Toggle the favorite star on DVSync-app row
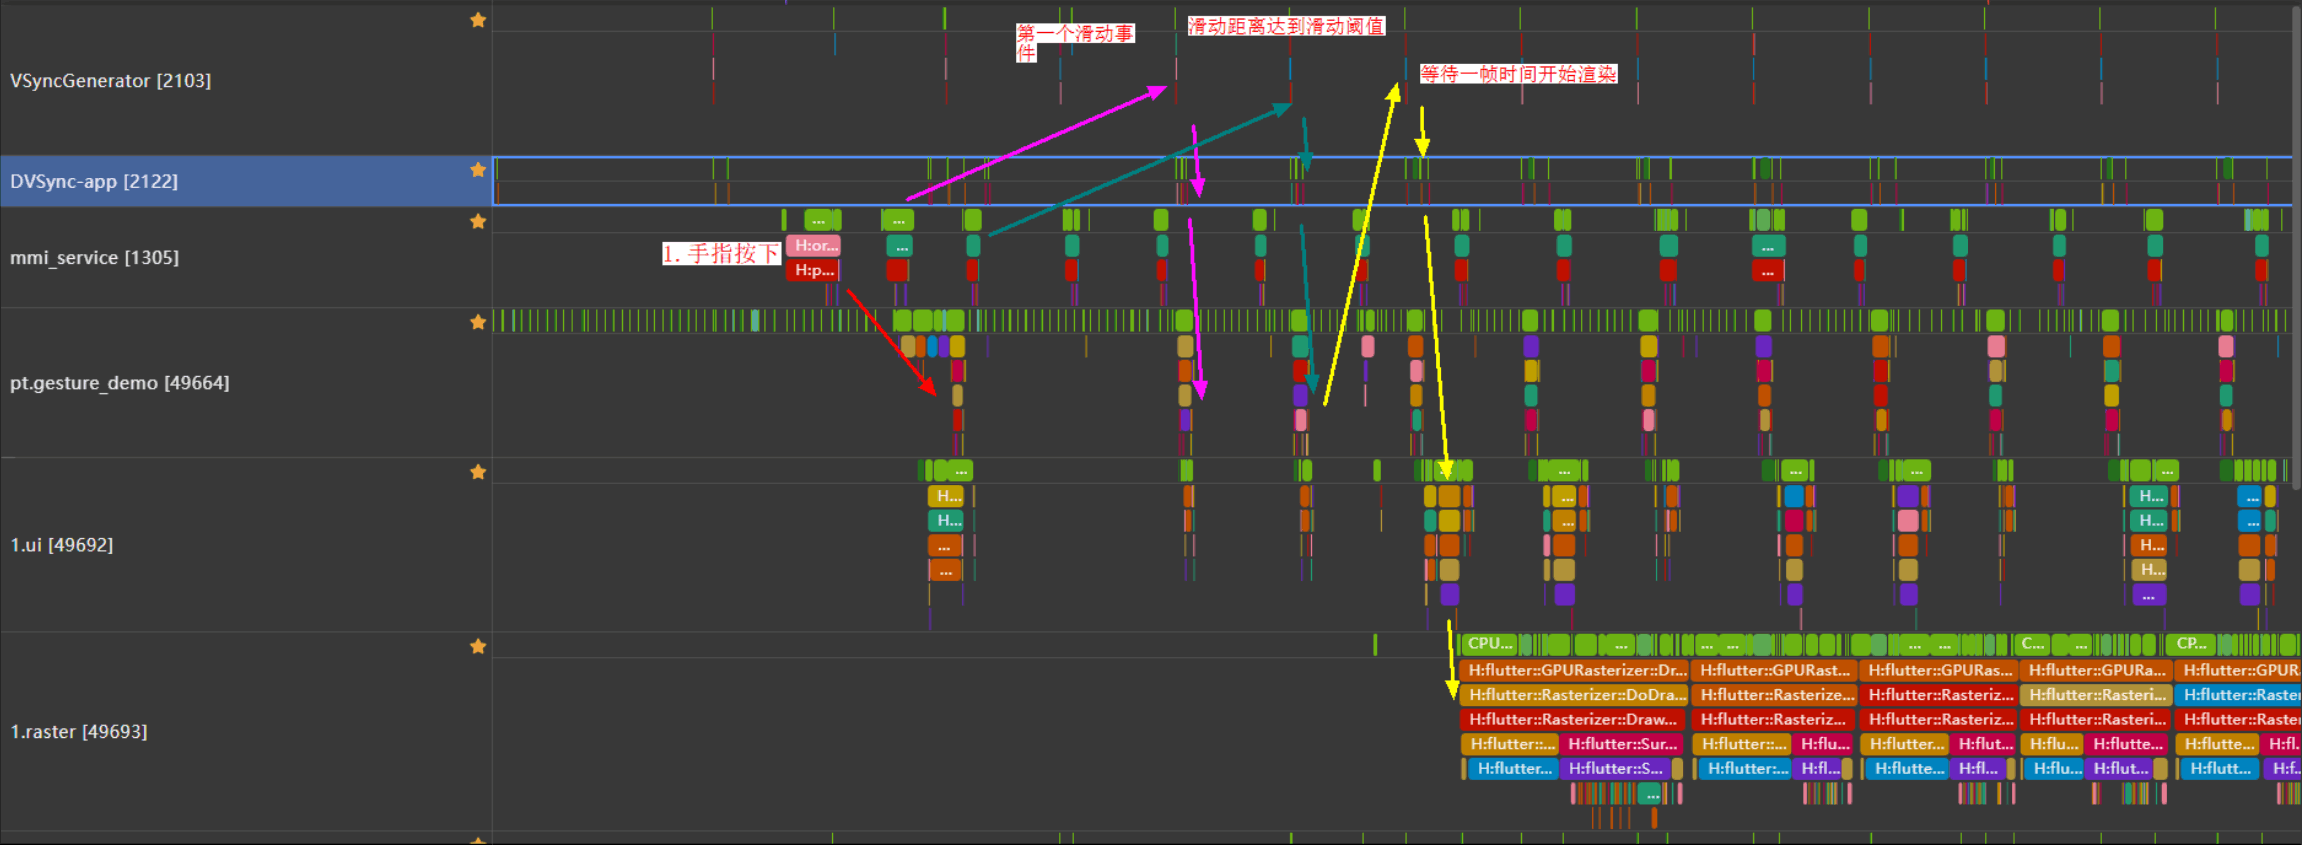Screen dimensions: 2302x845 pos(478,170)
